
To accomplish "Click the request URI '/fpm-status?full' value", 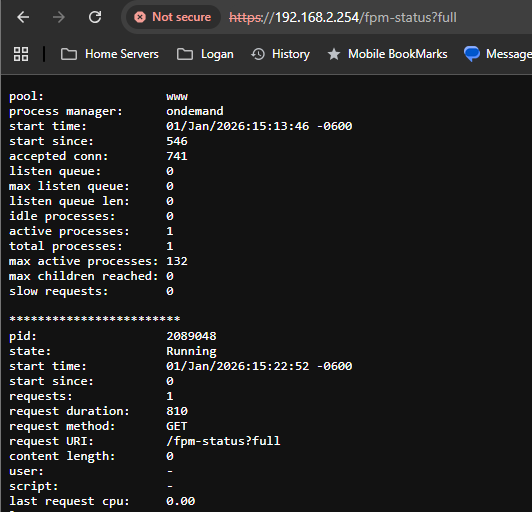I will tap(223, 441).
